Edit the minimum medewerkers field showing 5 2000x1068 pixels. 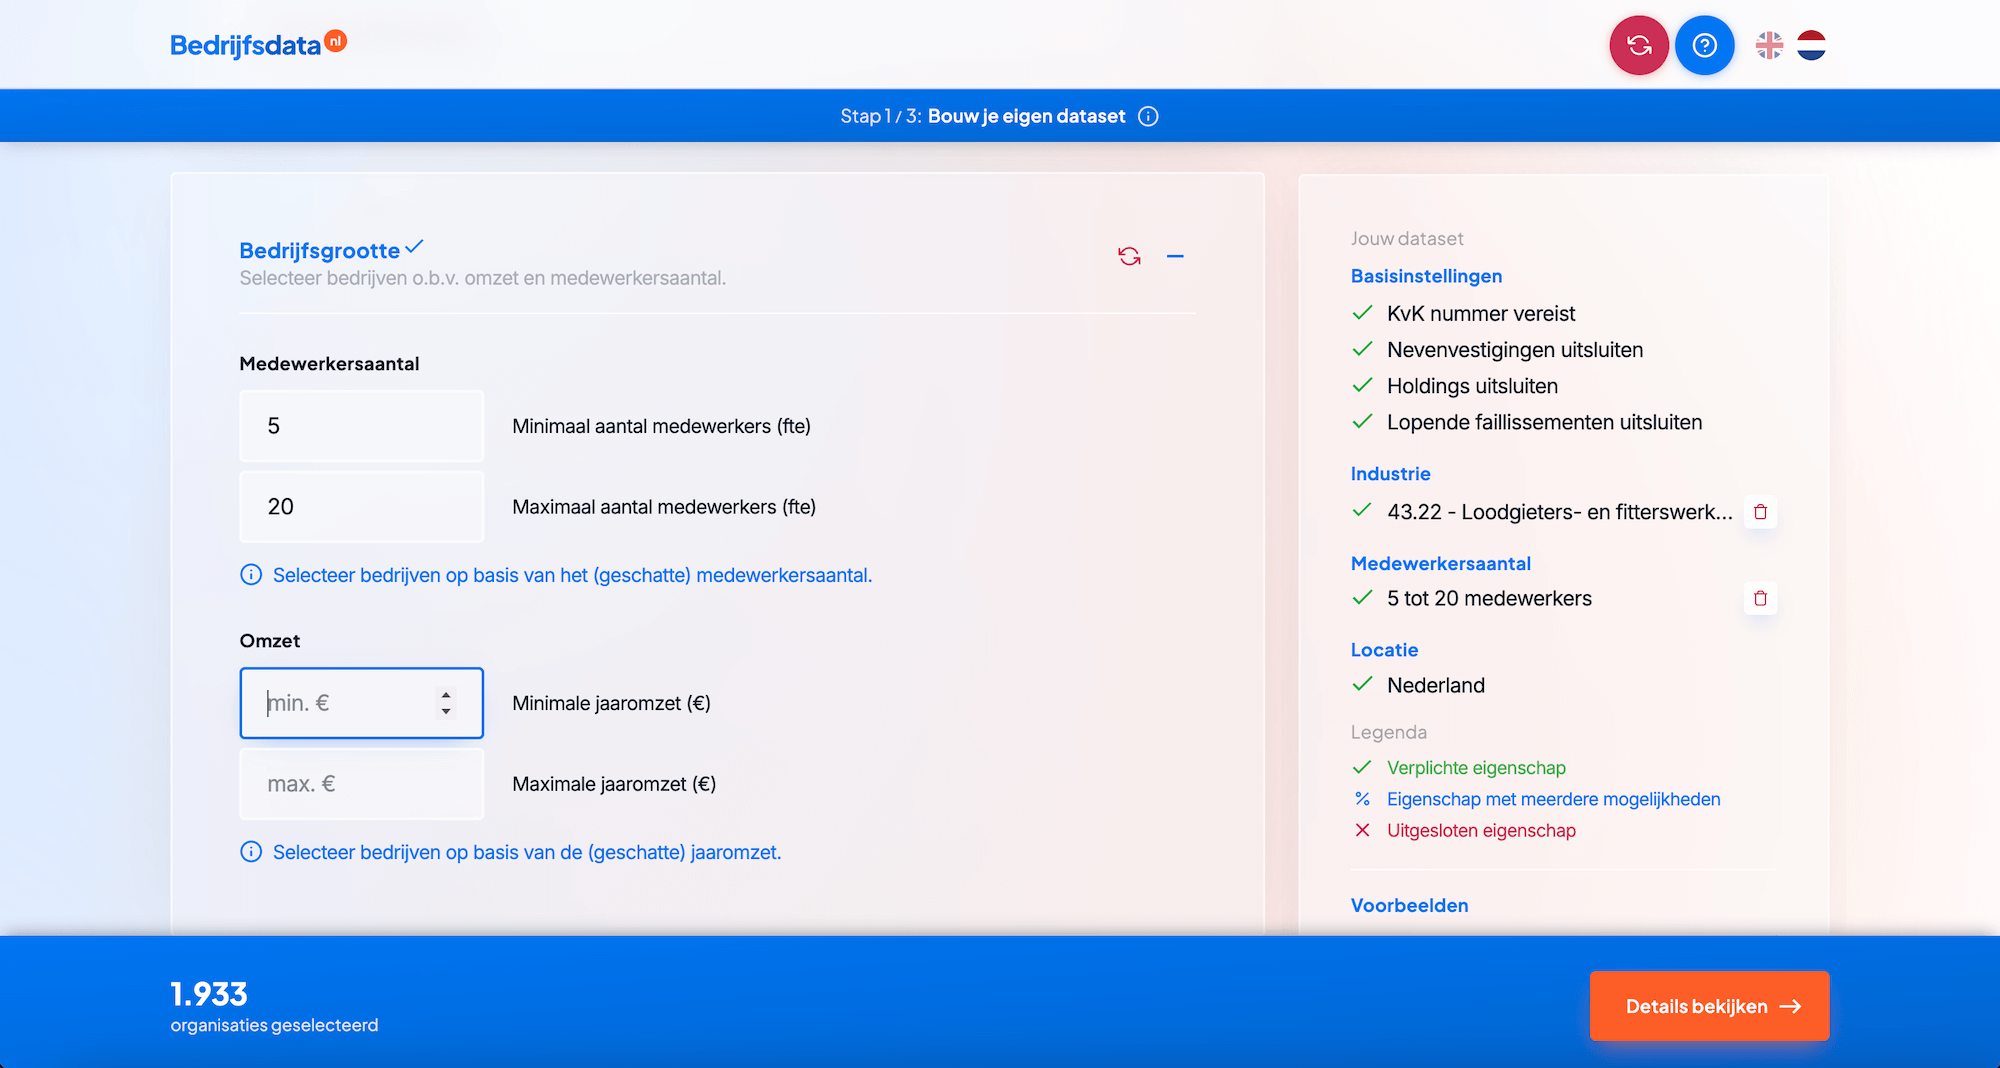[x=362, y=426]
